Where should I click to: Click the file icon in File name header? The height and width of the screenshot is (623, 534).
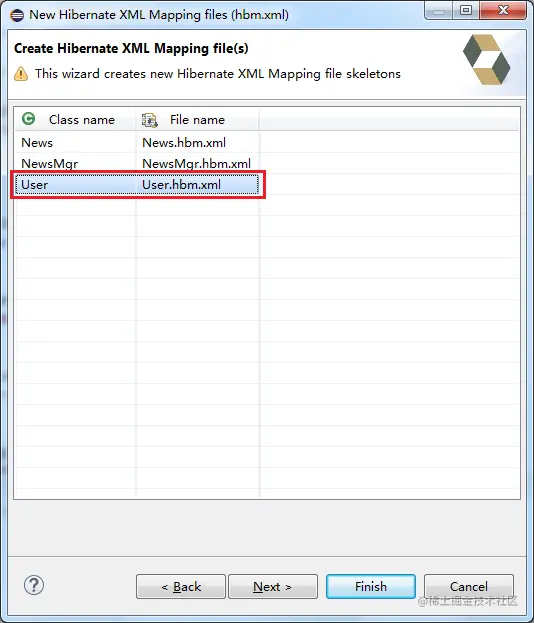pos(149,120)
